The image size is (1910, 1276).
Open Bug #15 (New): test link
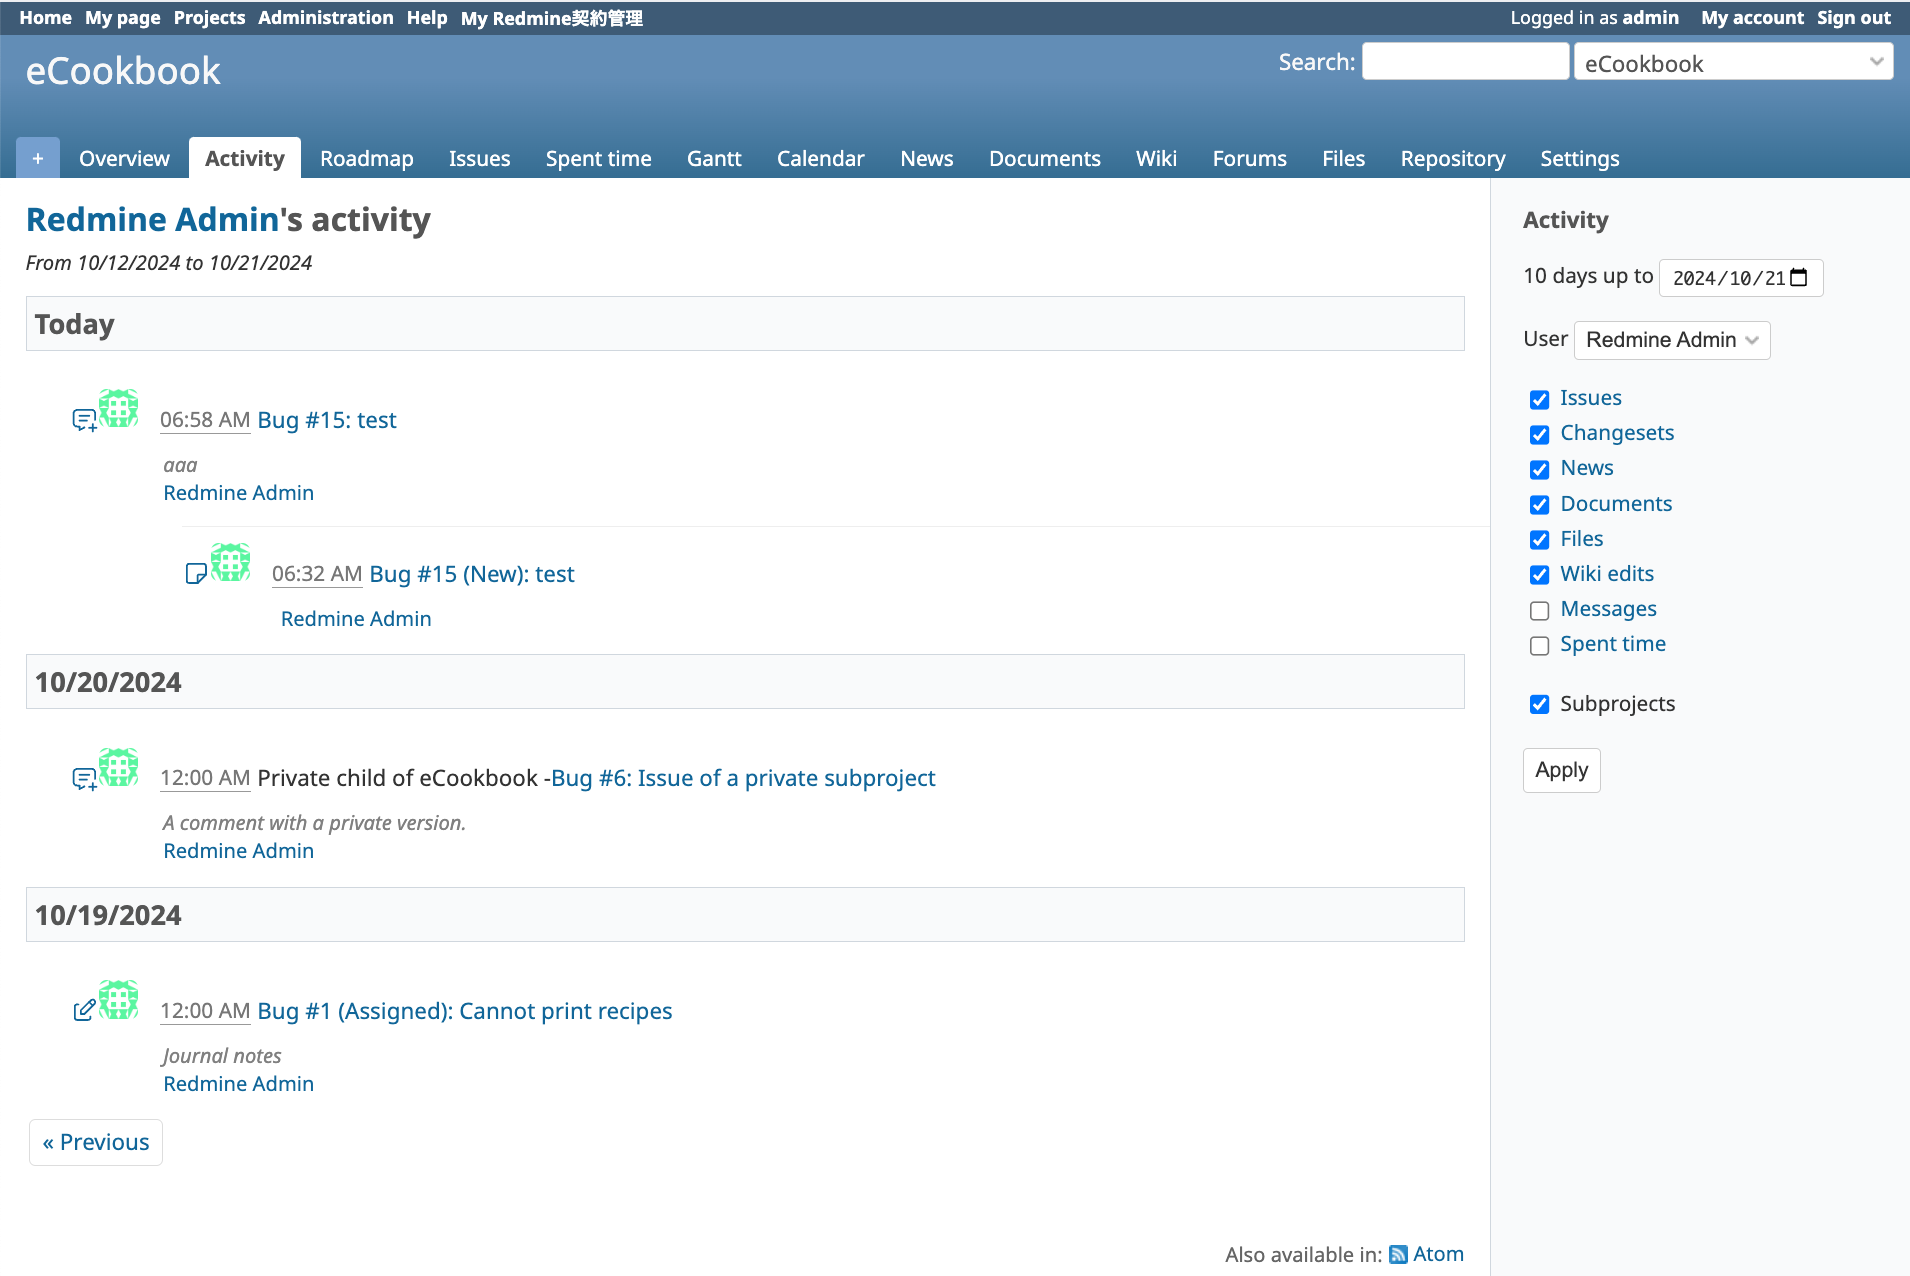click(x=472, y=574)
